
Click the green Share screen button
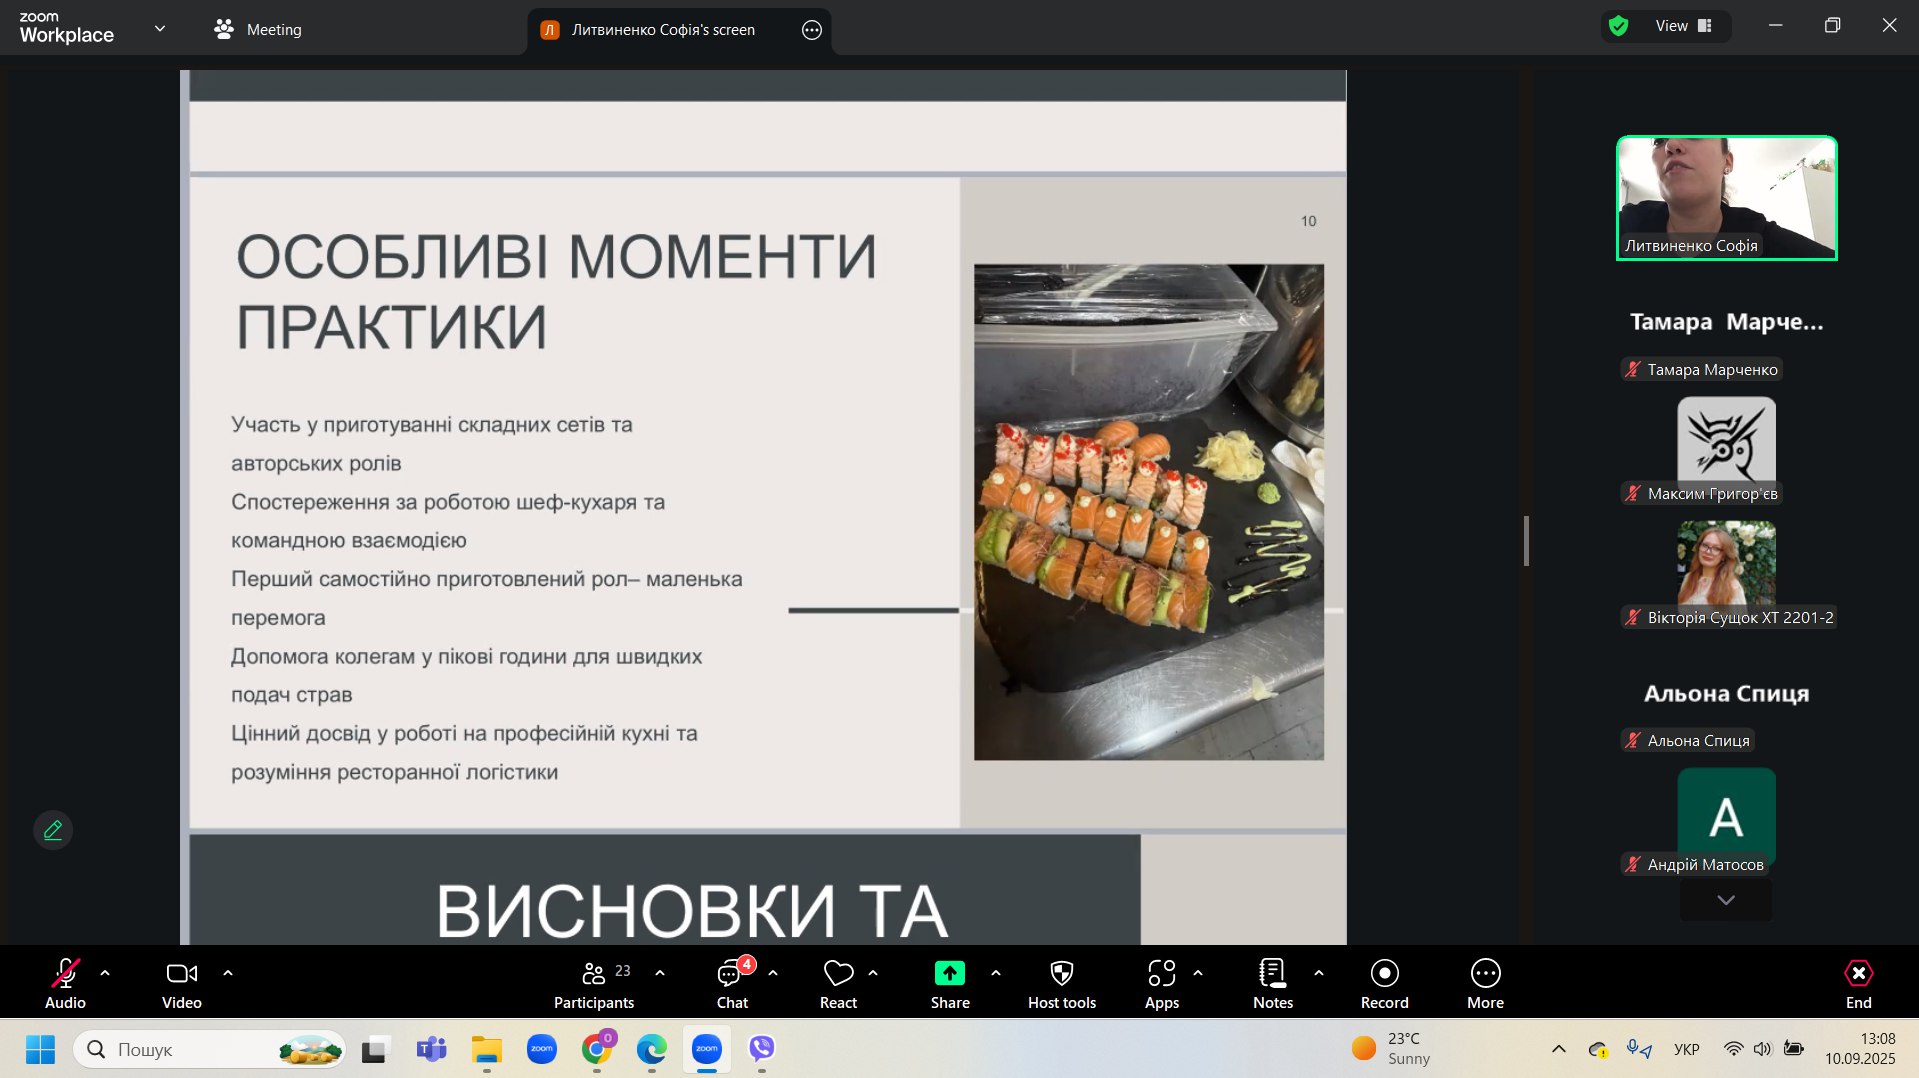tap(950, 983)
